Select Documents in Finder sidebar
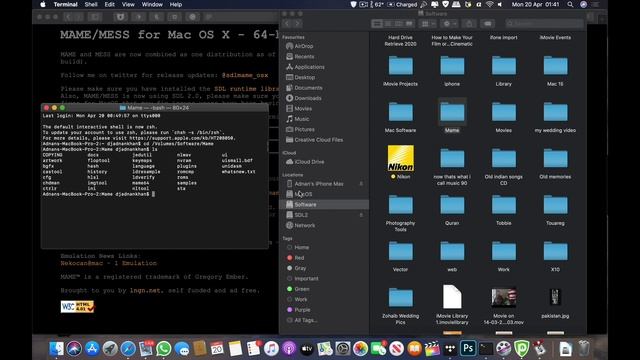The width and height of the screenshot is (640, 360). tap(308, 88)
